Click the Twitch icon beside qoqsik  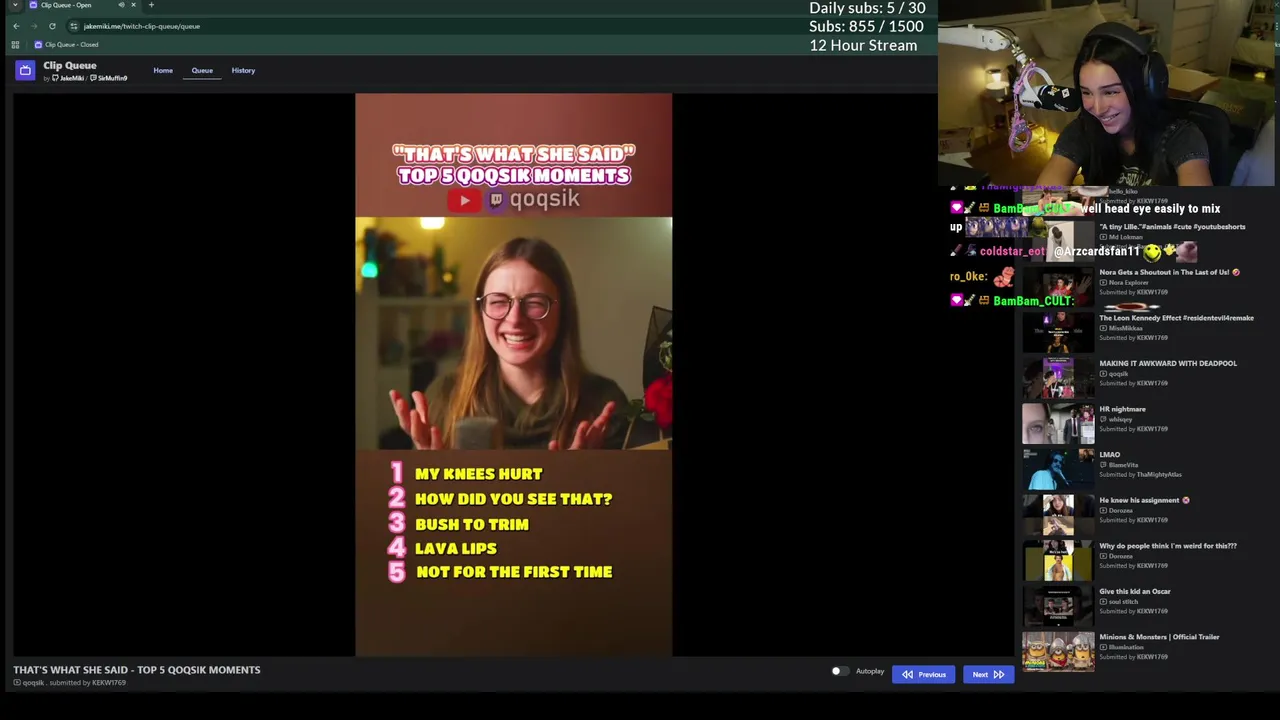point(495,199)
